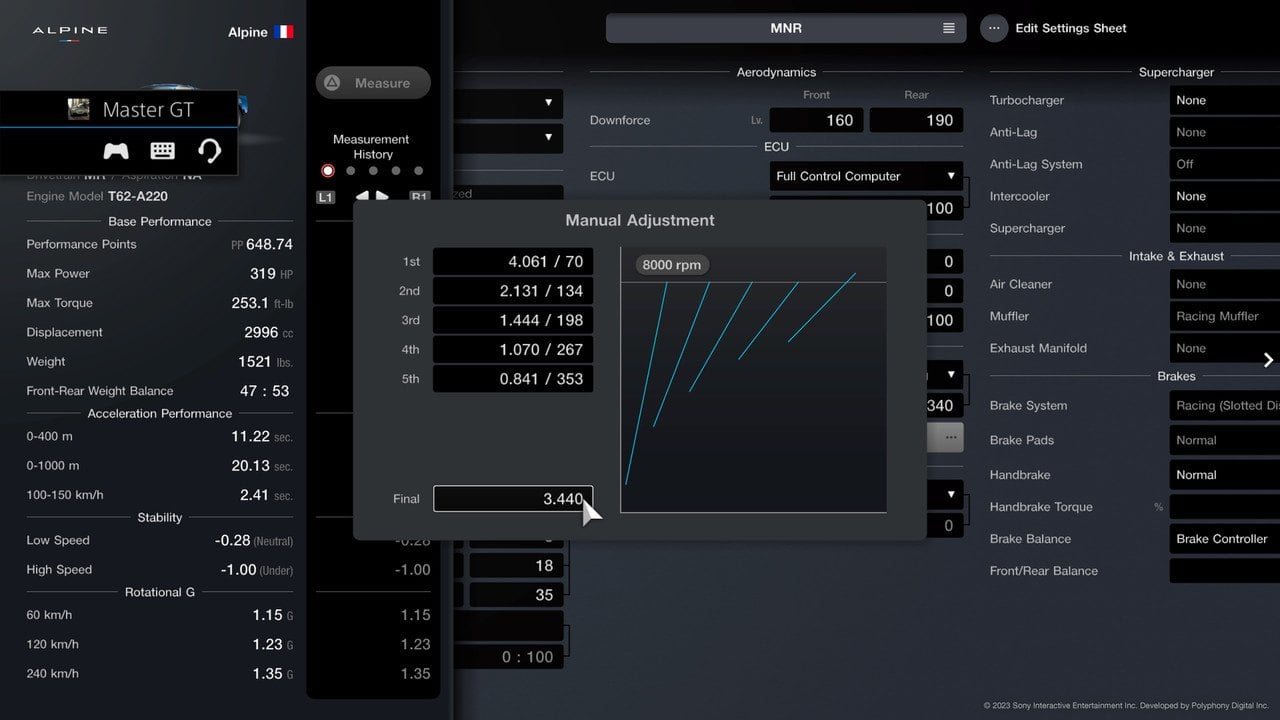The width and height of the screenshot is (1280, 720).
Task: Click the French flag icon
Action: pyautogui.click(x=284, y=32)
